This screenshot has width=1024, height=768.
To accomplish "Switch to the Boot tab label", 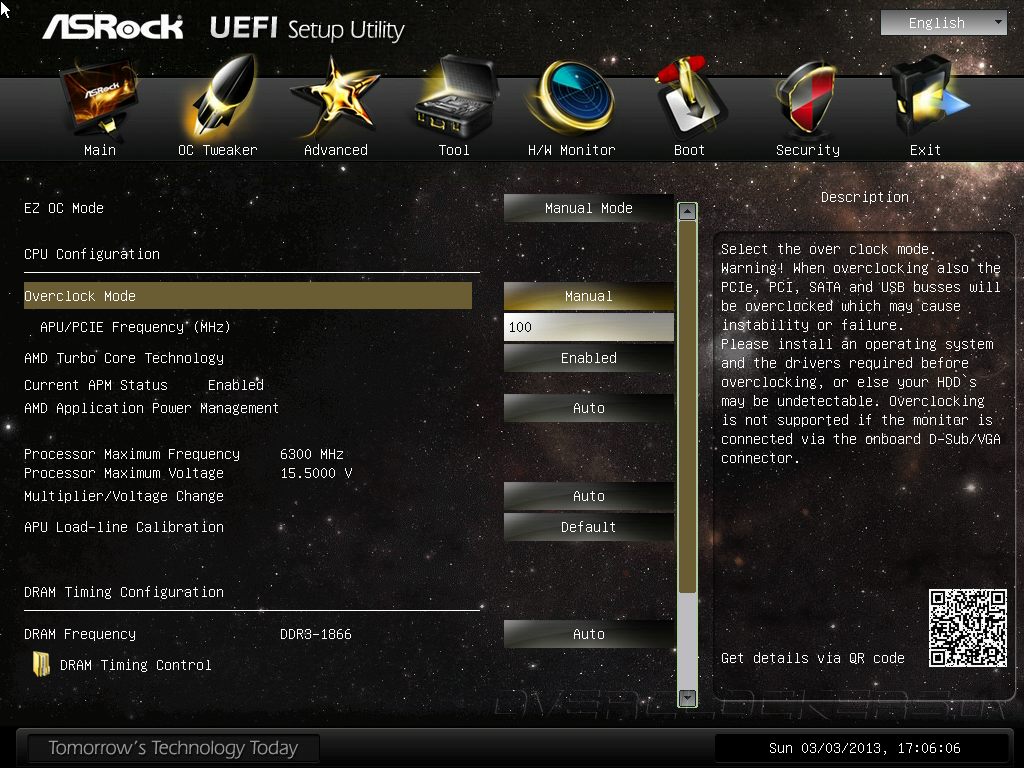I will (x=689, y=150).
